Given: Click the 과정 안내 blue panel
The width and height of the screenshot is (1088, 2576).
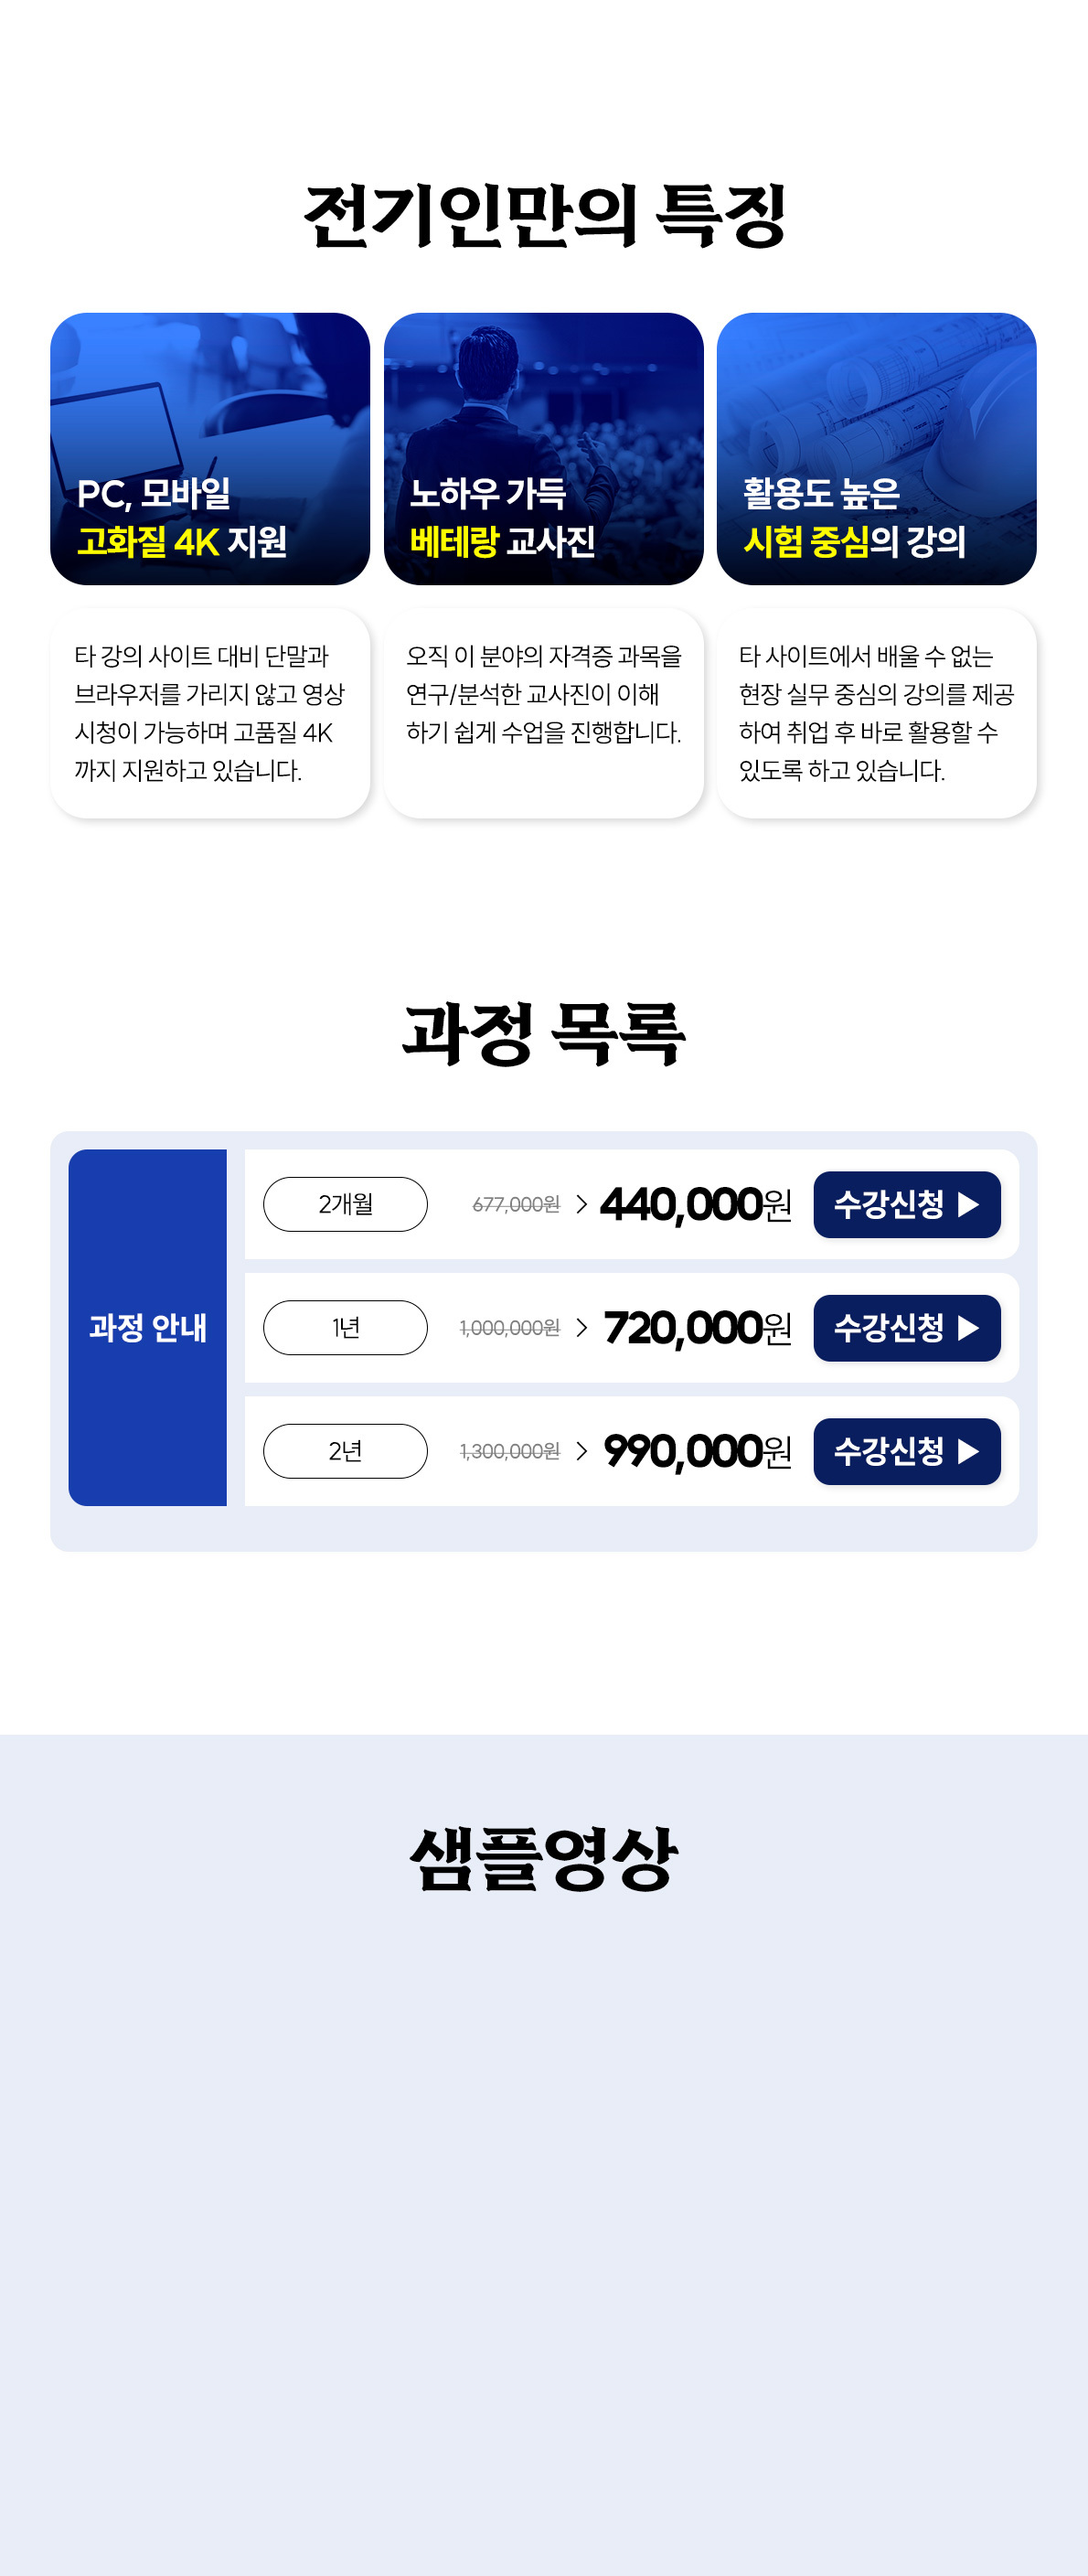Looking at the screenshot, I should 148,1327.
